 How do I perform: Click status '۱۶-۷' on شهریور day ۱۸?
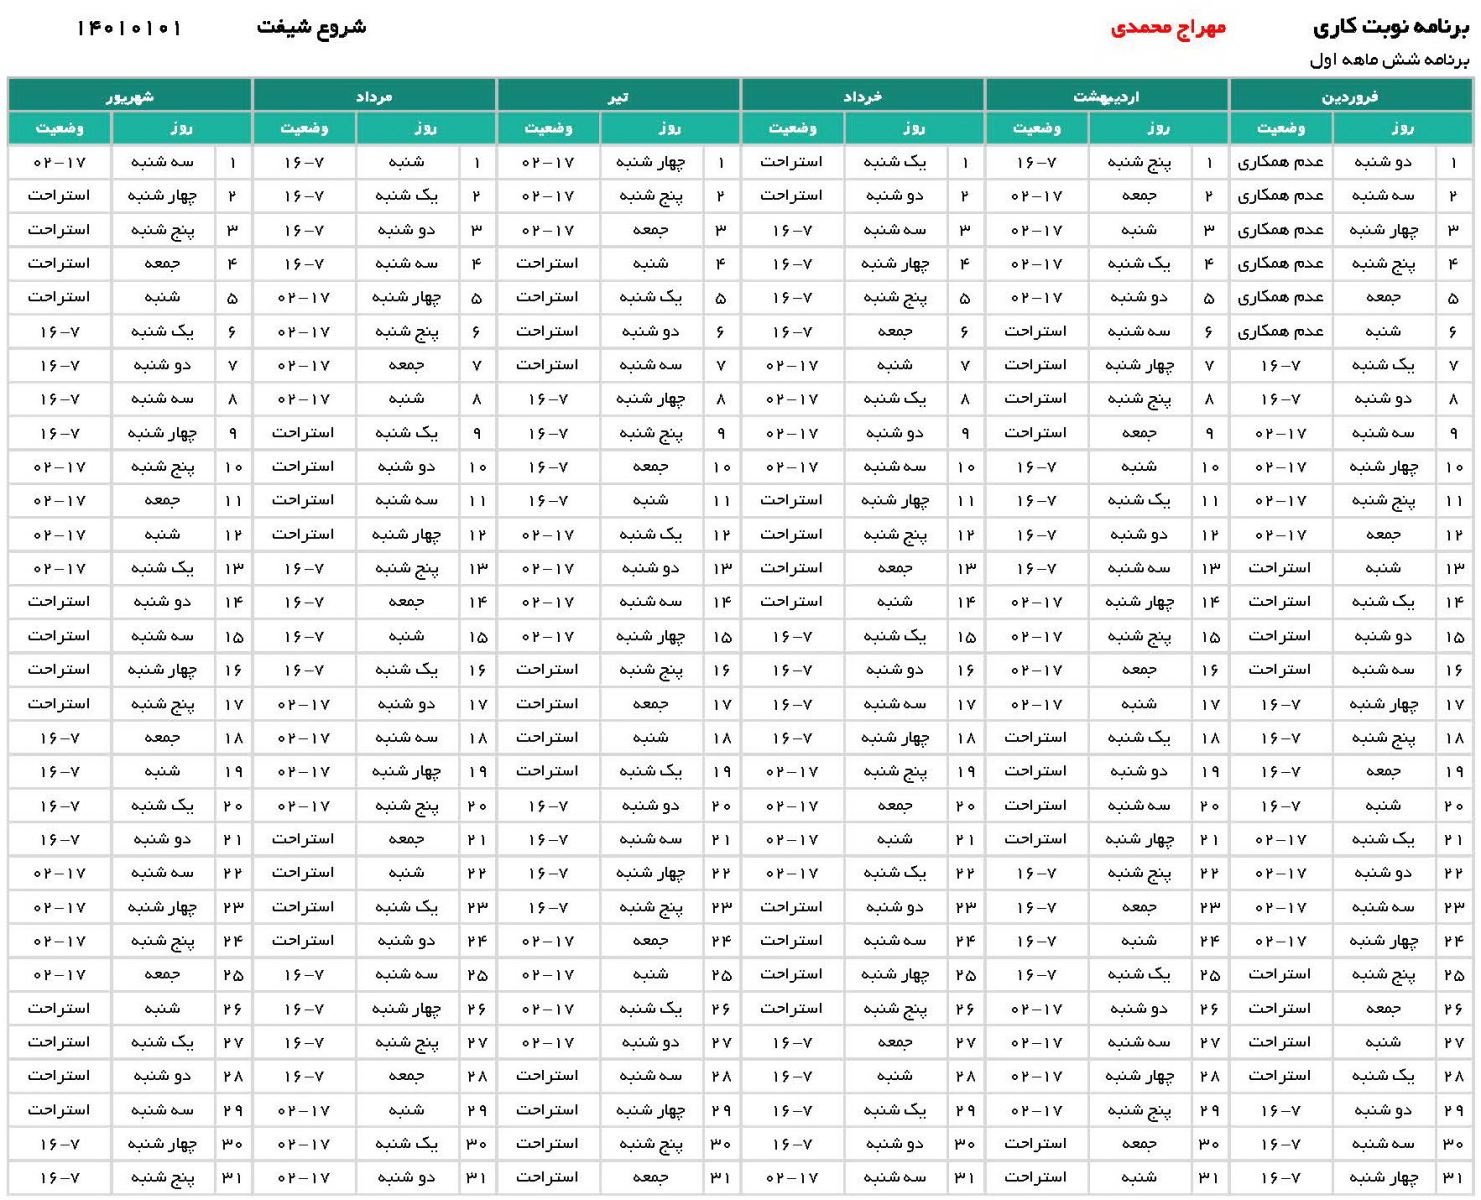(x=60, y=738)
